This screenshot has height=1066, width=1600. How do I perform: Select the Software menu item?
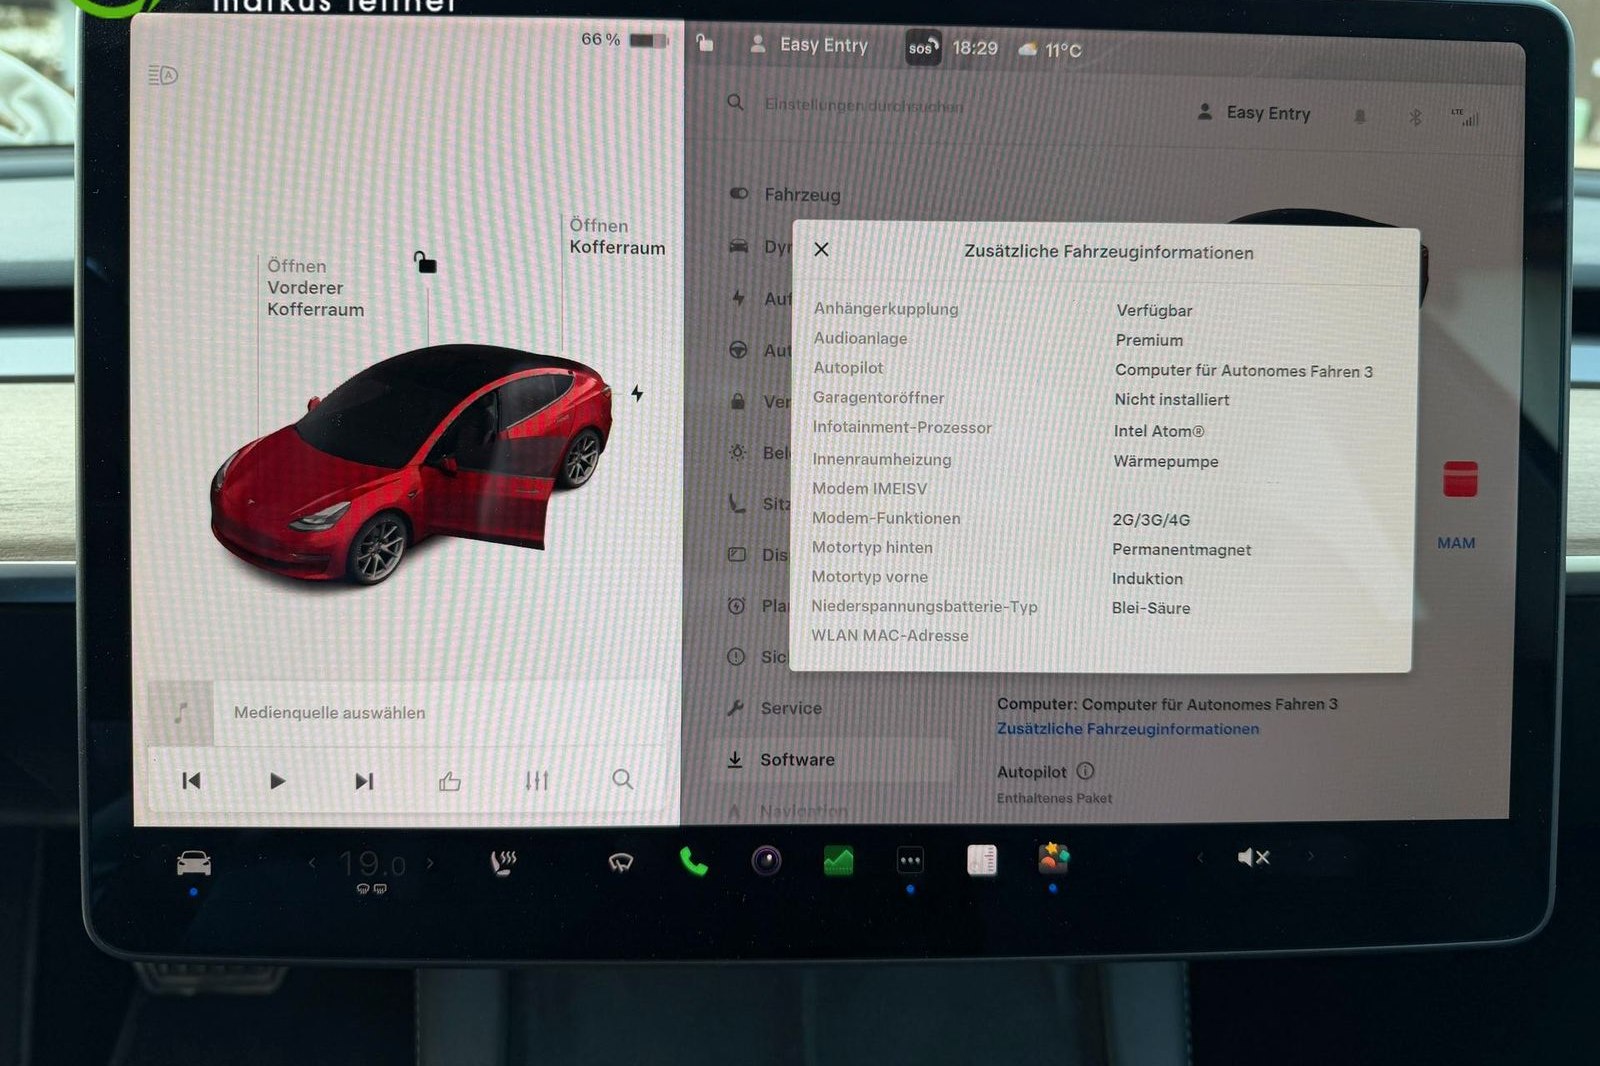(796, 760)
